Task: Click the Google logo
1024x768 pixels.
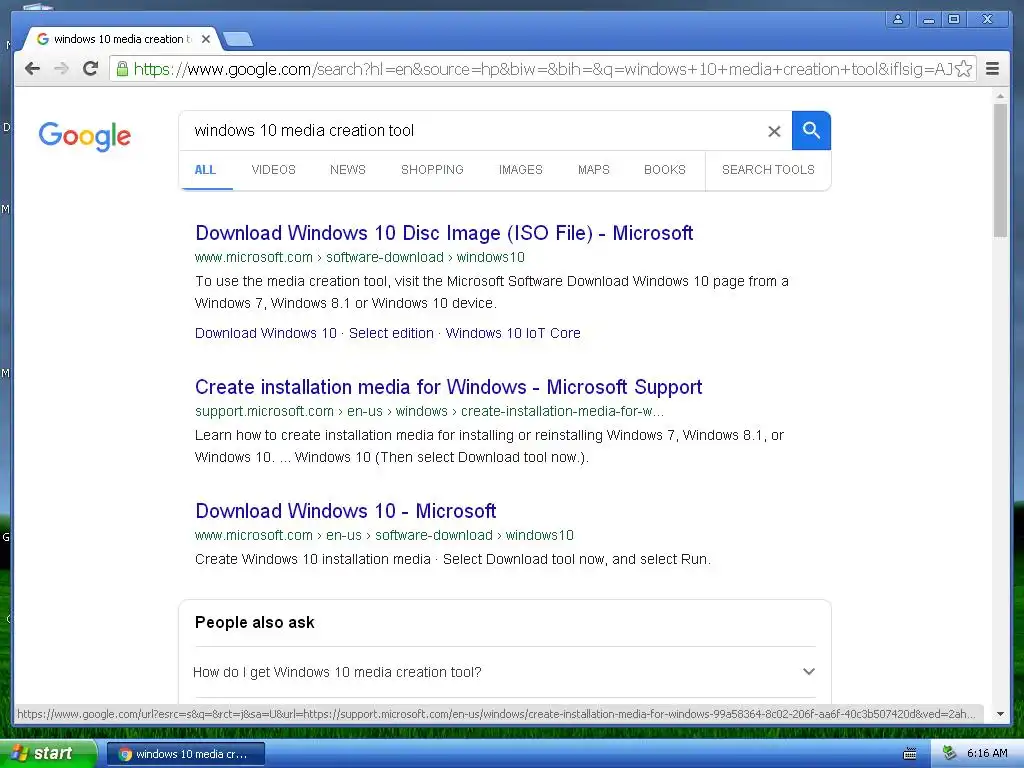Action: pyautogui.click(x=85, y=136)
